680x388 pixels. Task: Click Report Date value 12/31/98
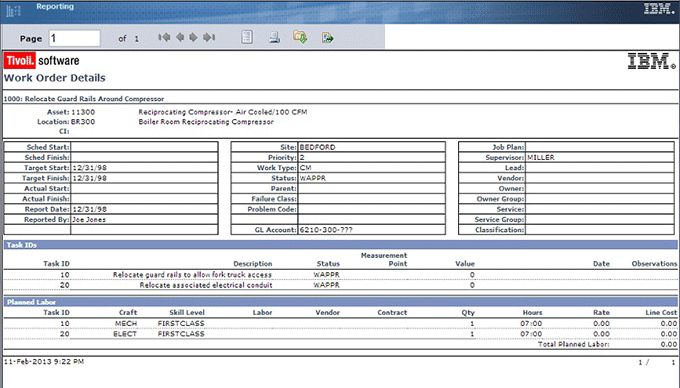coord(90,209)
